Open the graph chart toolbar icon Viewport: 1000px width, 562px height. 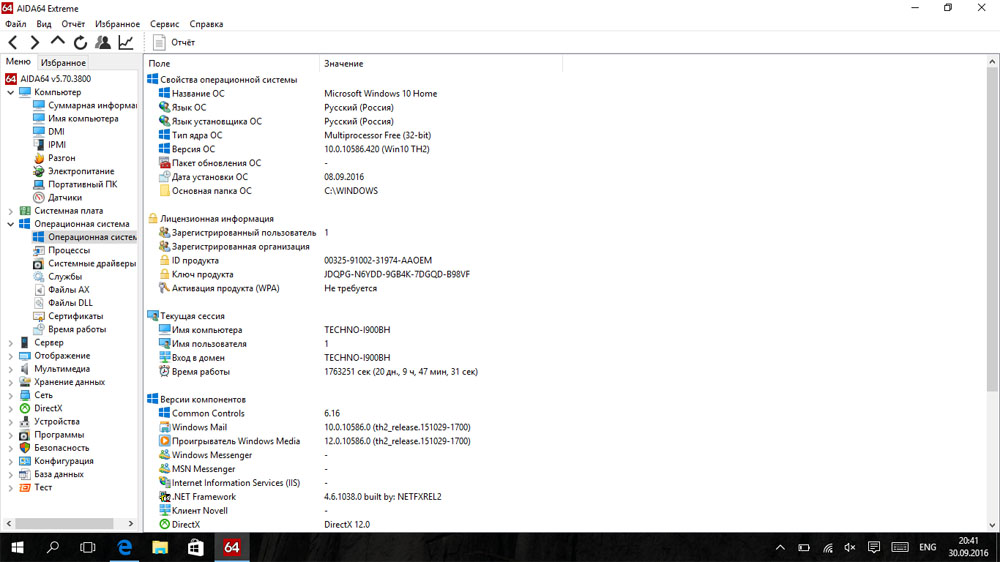click(x=126, y=42)
